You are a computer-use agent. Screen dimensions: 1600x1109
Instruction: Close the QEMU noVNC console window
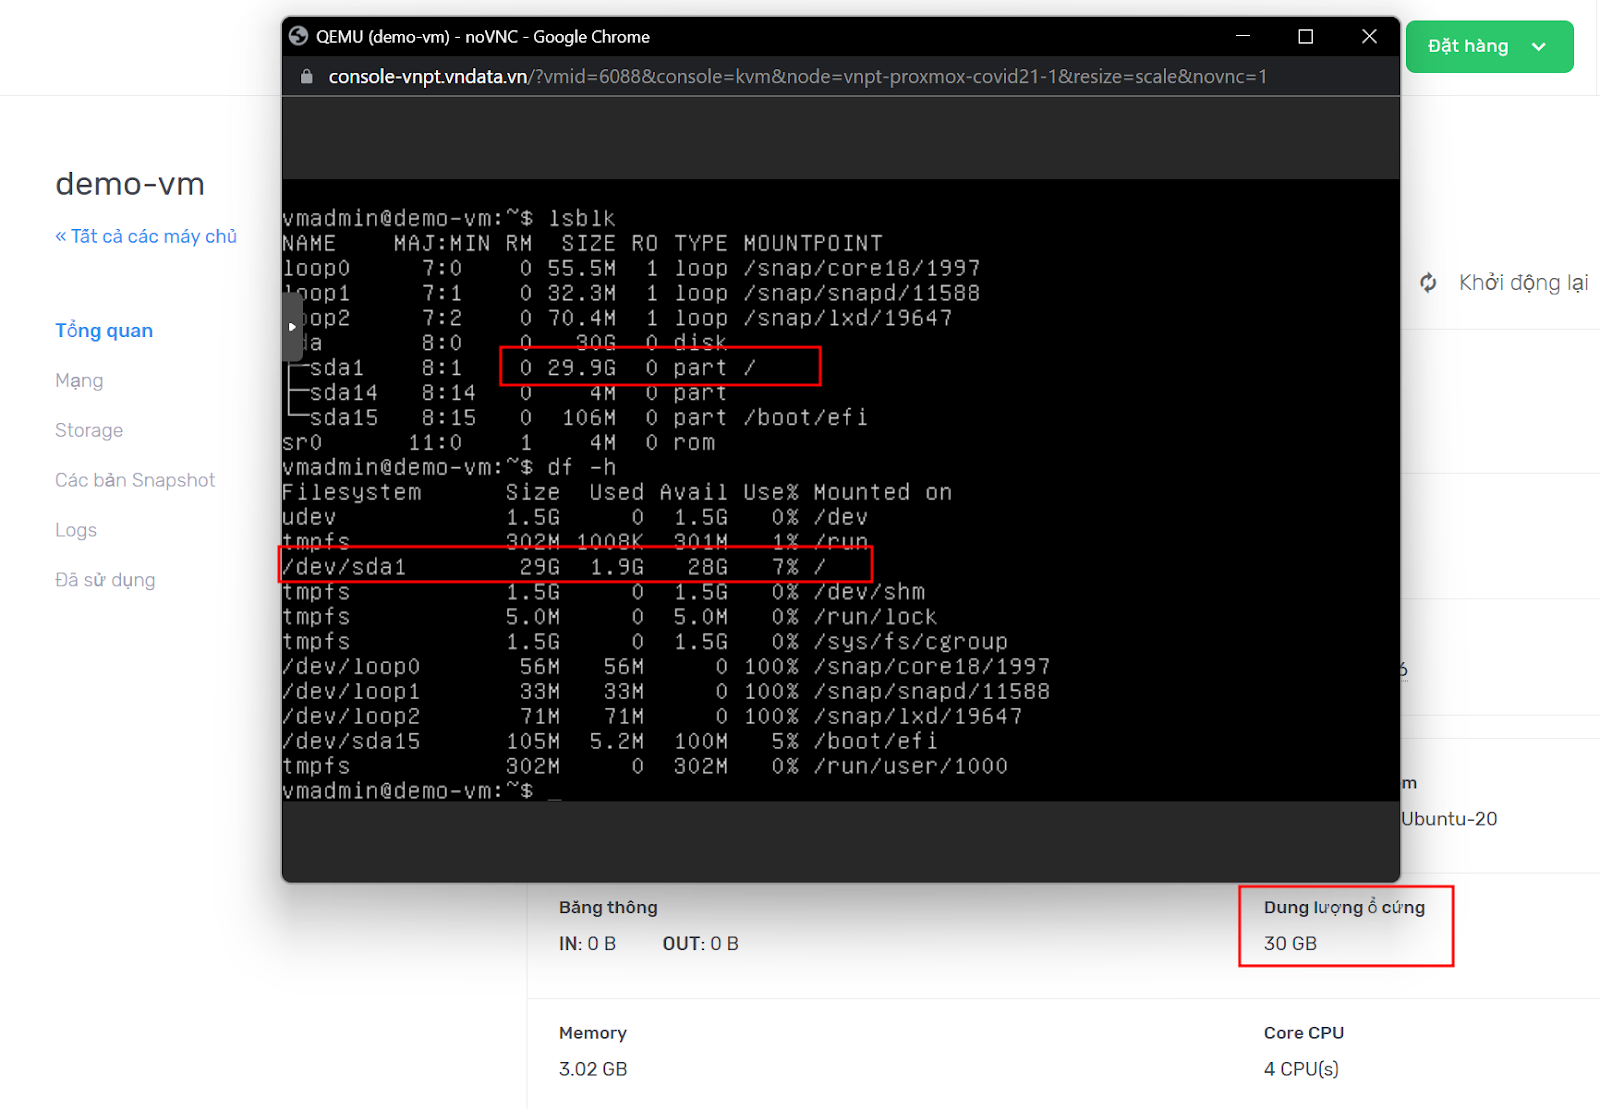tap(1369, 37)
